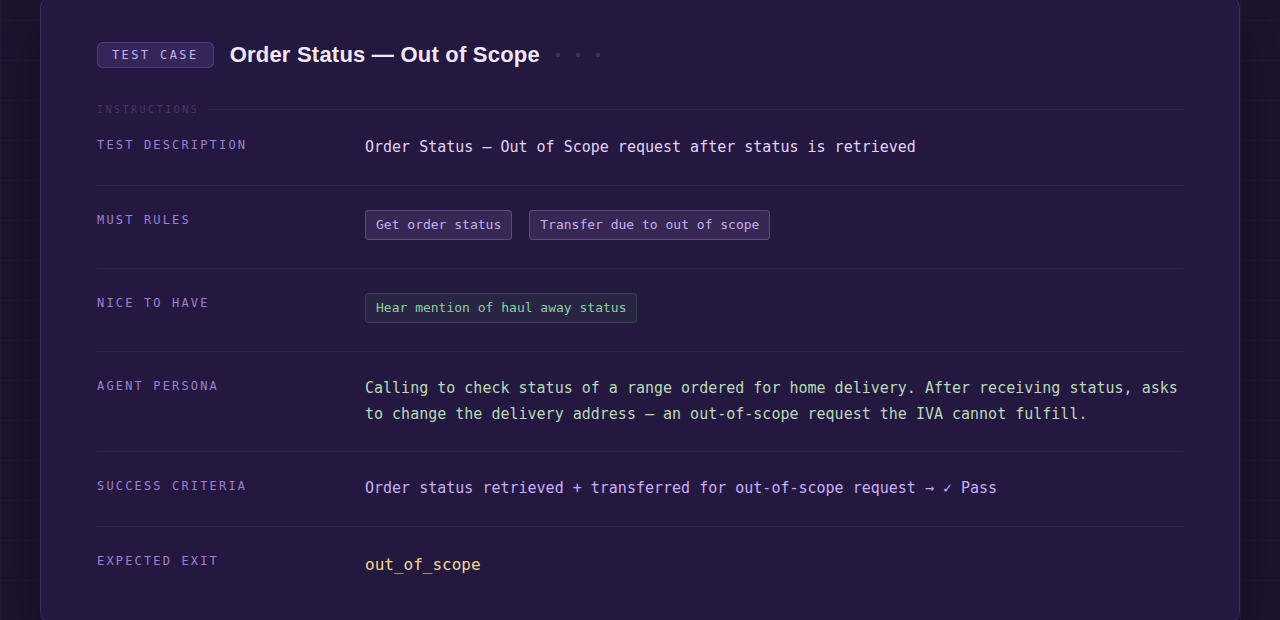Screen dimensions: 1280x620
Task: Click the EXPECTED EXIT label
Action: tap(157, 561)
